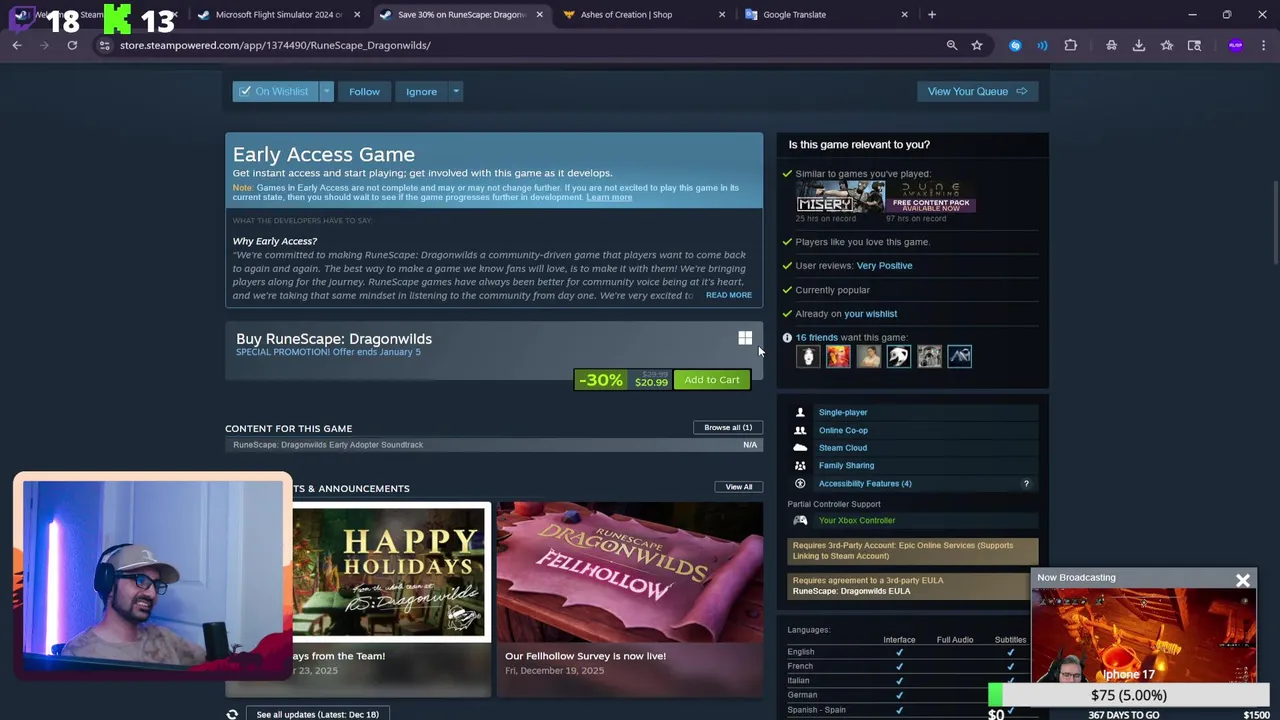The image size is (1280, 720).
Task: Switch to Microsoft Flight Simulator 2024 tab
Action: click(278, 15)
